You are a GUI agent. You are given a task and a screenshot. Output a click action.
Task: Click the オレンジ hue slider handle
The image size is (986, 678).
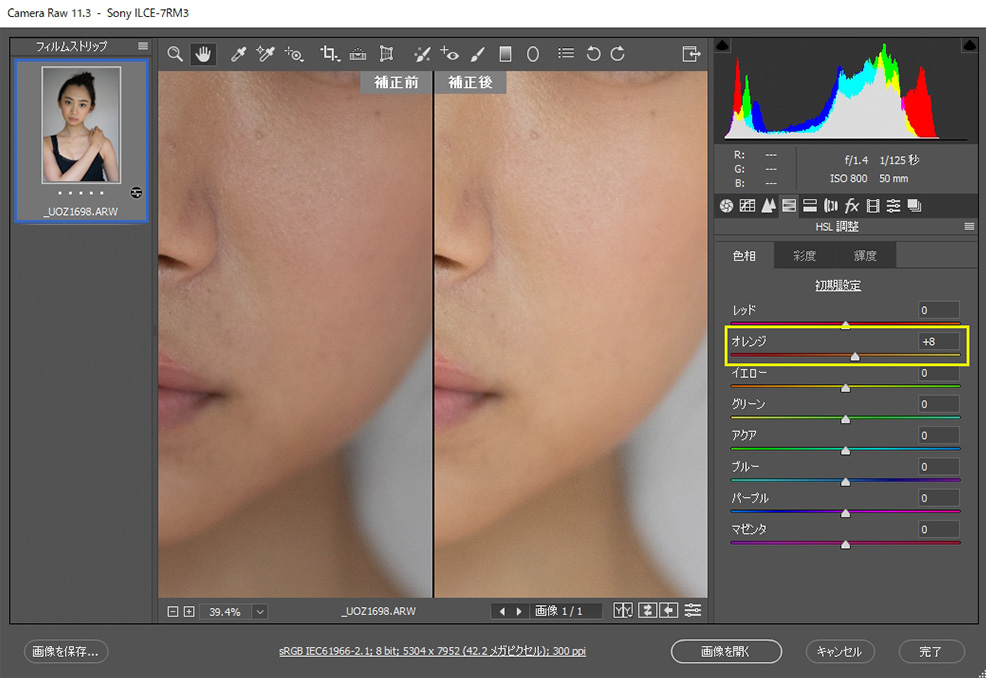tap(855, 357)
